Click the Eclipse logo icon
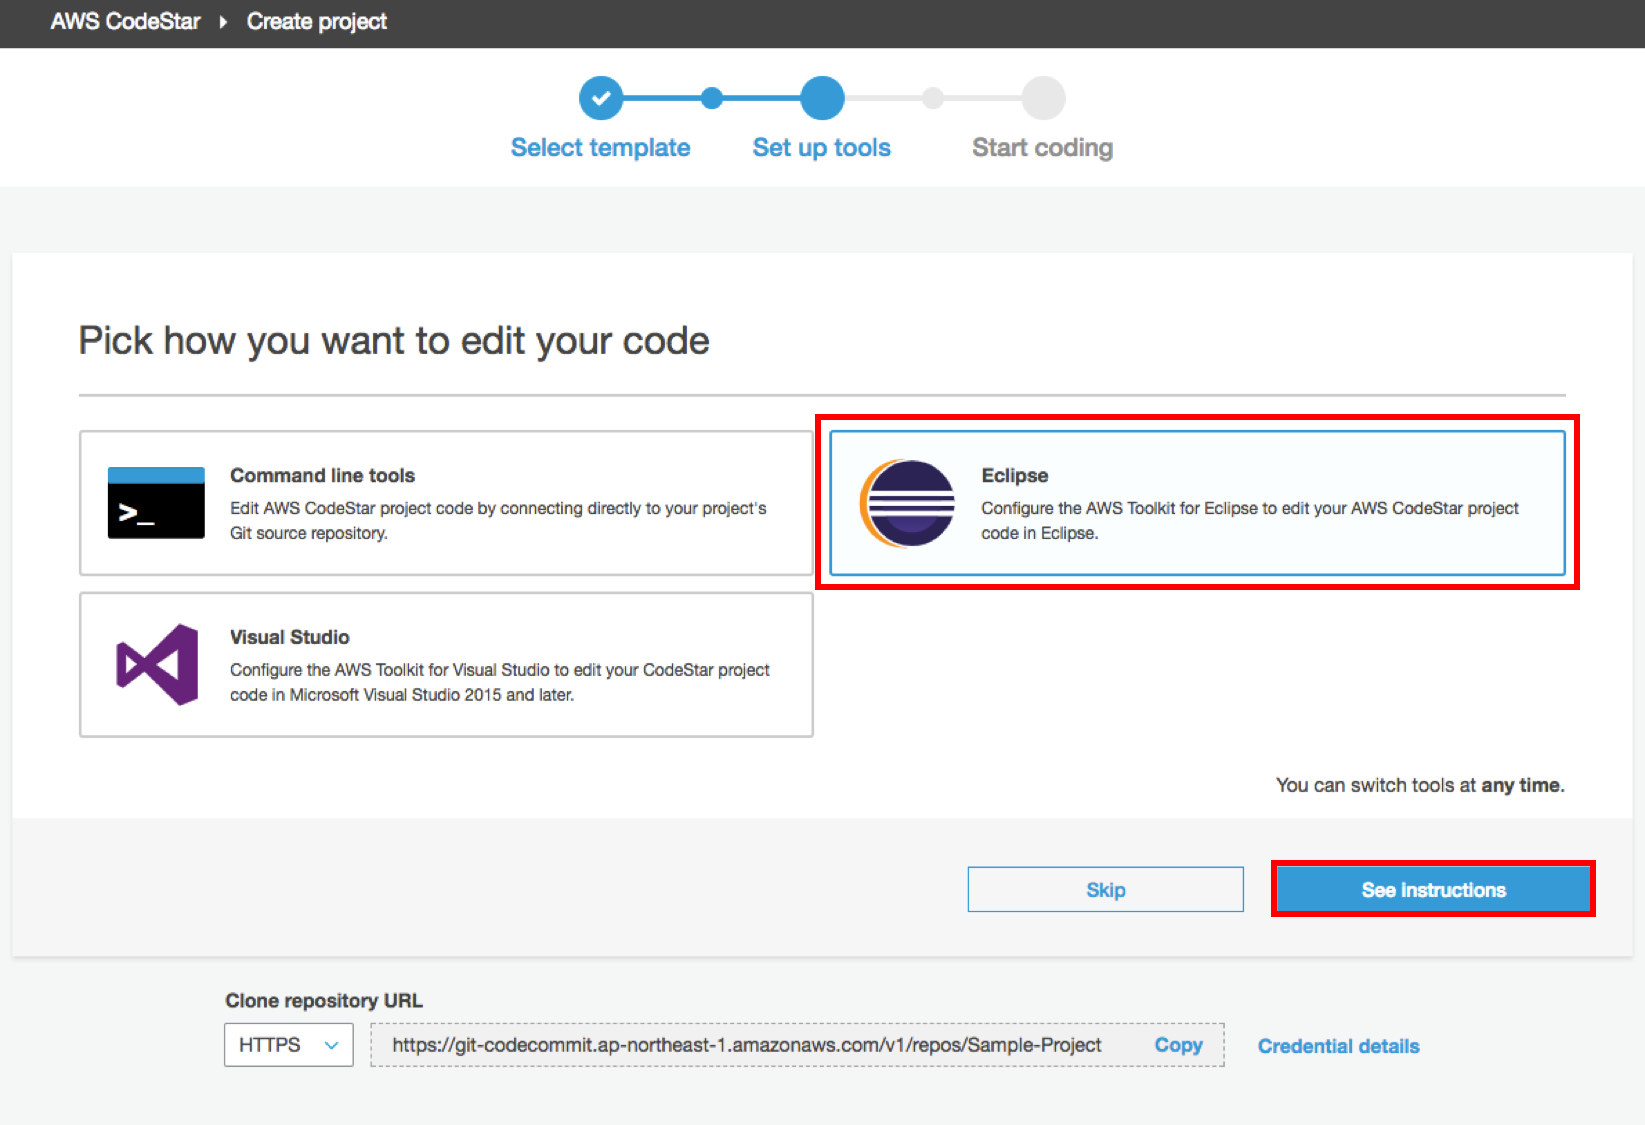Screen dimensions: 1645x1125 coord(907,503)
